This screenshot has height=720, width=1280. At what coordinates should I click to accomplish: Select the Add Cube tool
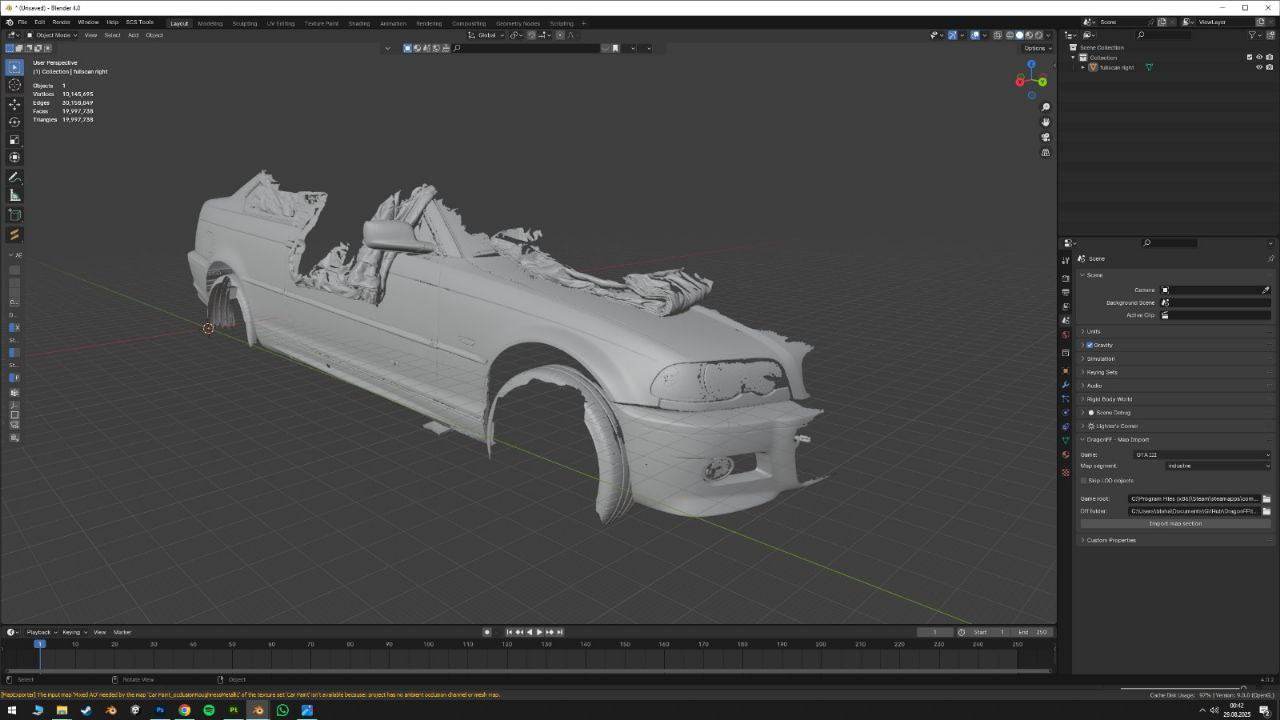point(14,214)
